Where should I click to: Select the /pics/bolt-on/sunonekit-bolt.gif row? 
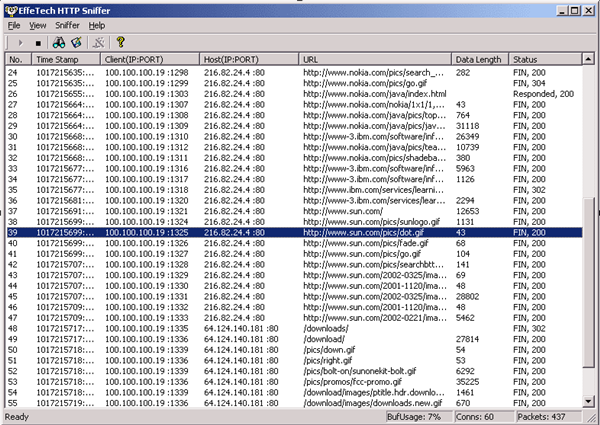295,371
